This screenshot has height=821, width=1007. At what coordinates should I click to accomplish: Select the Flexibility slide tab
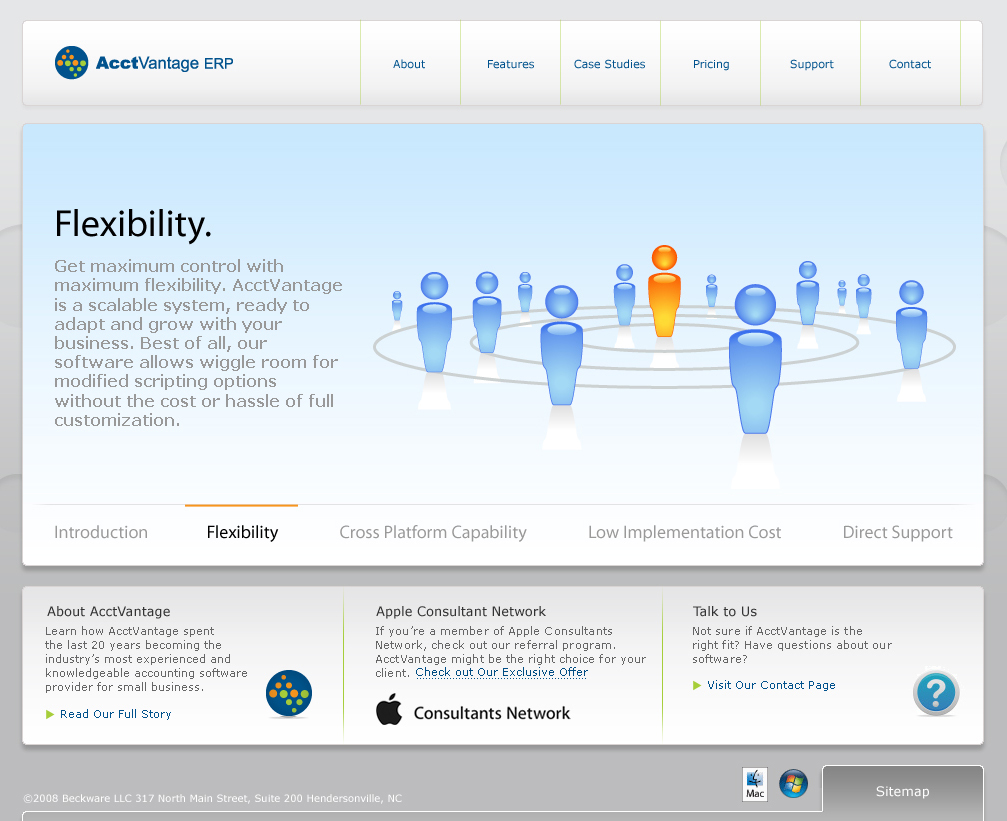(x=242, y=533)
